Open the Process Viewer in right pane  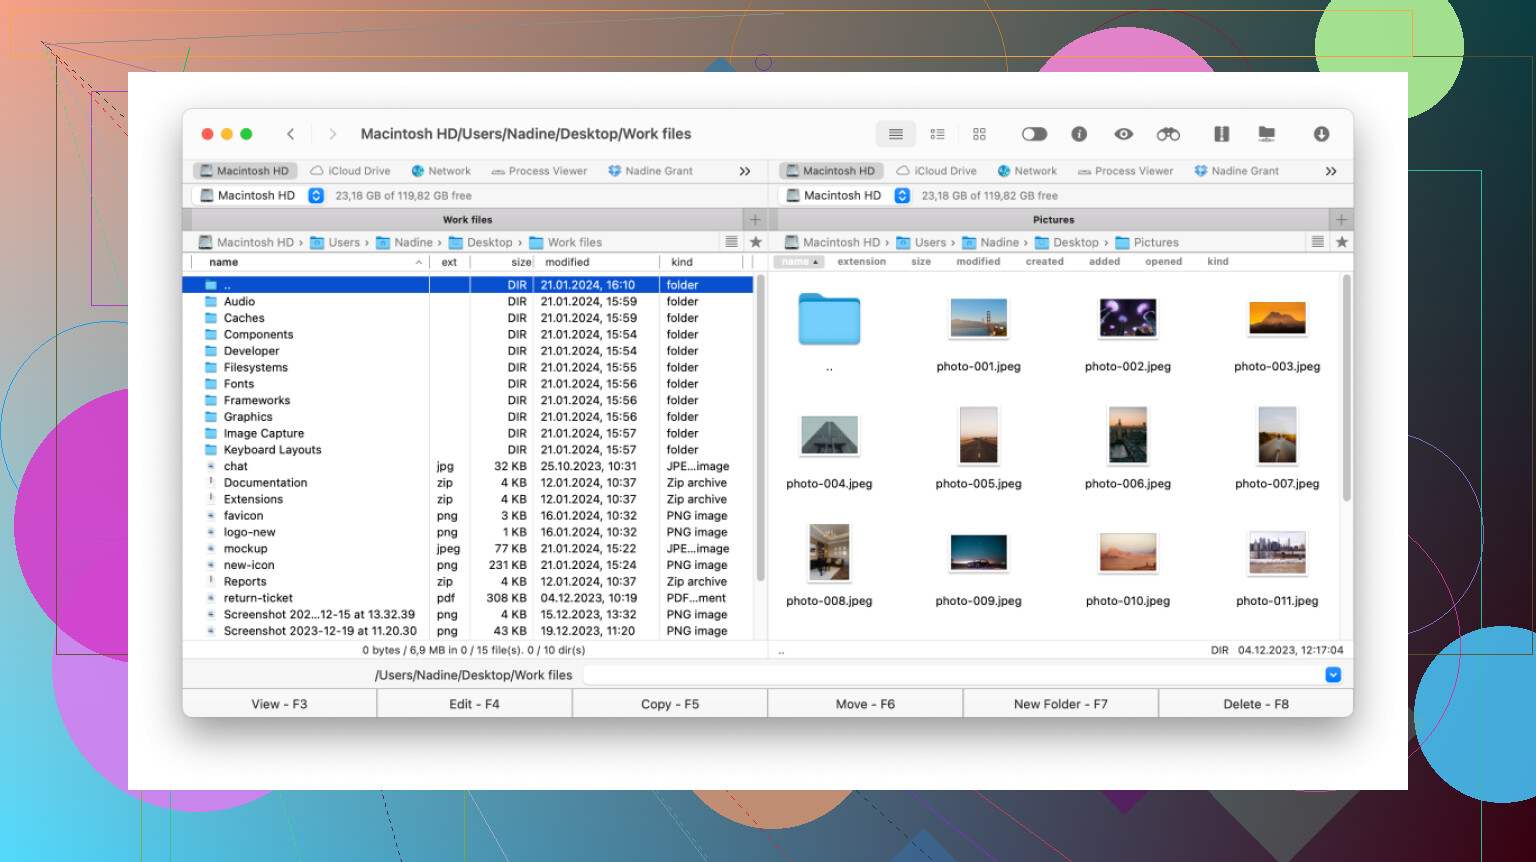(x=1124, y=171)
